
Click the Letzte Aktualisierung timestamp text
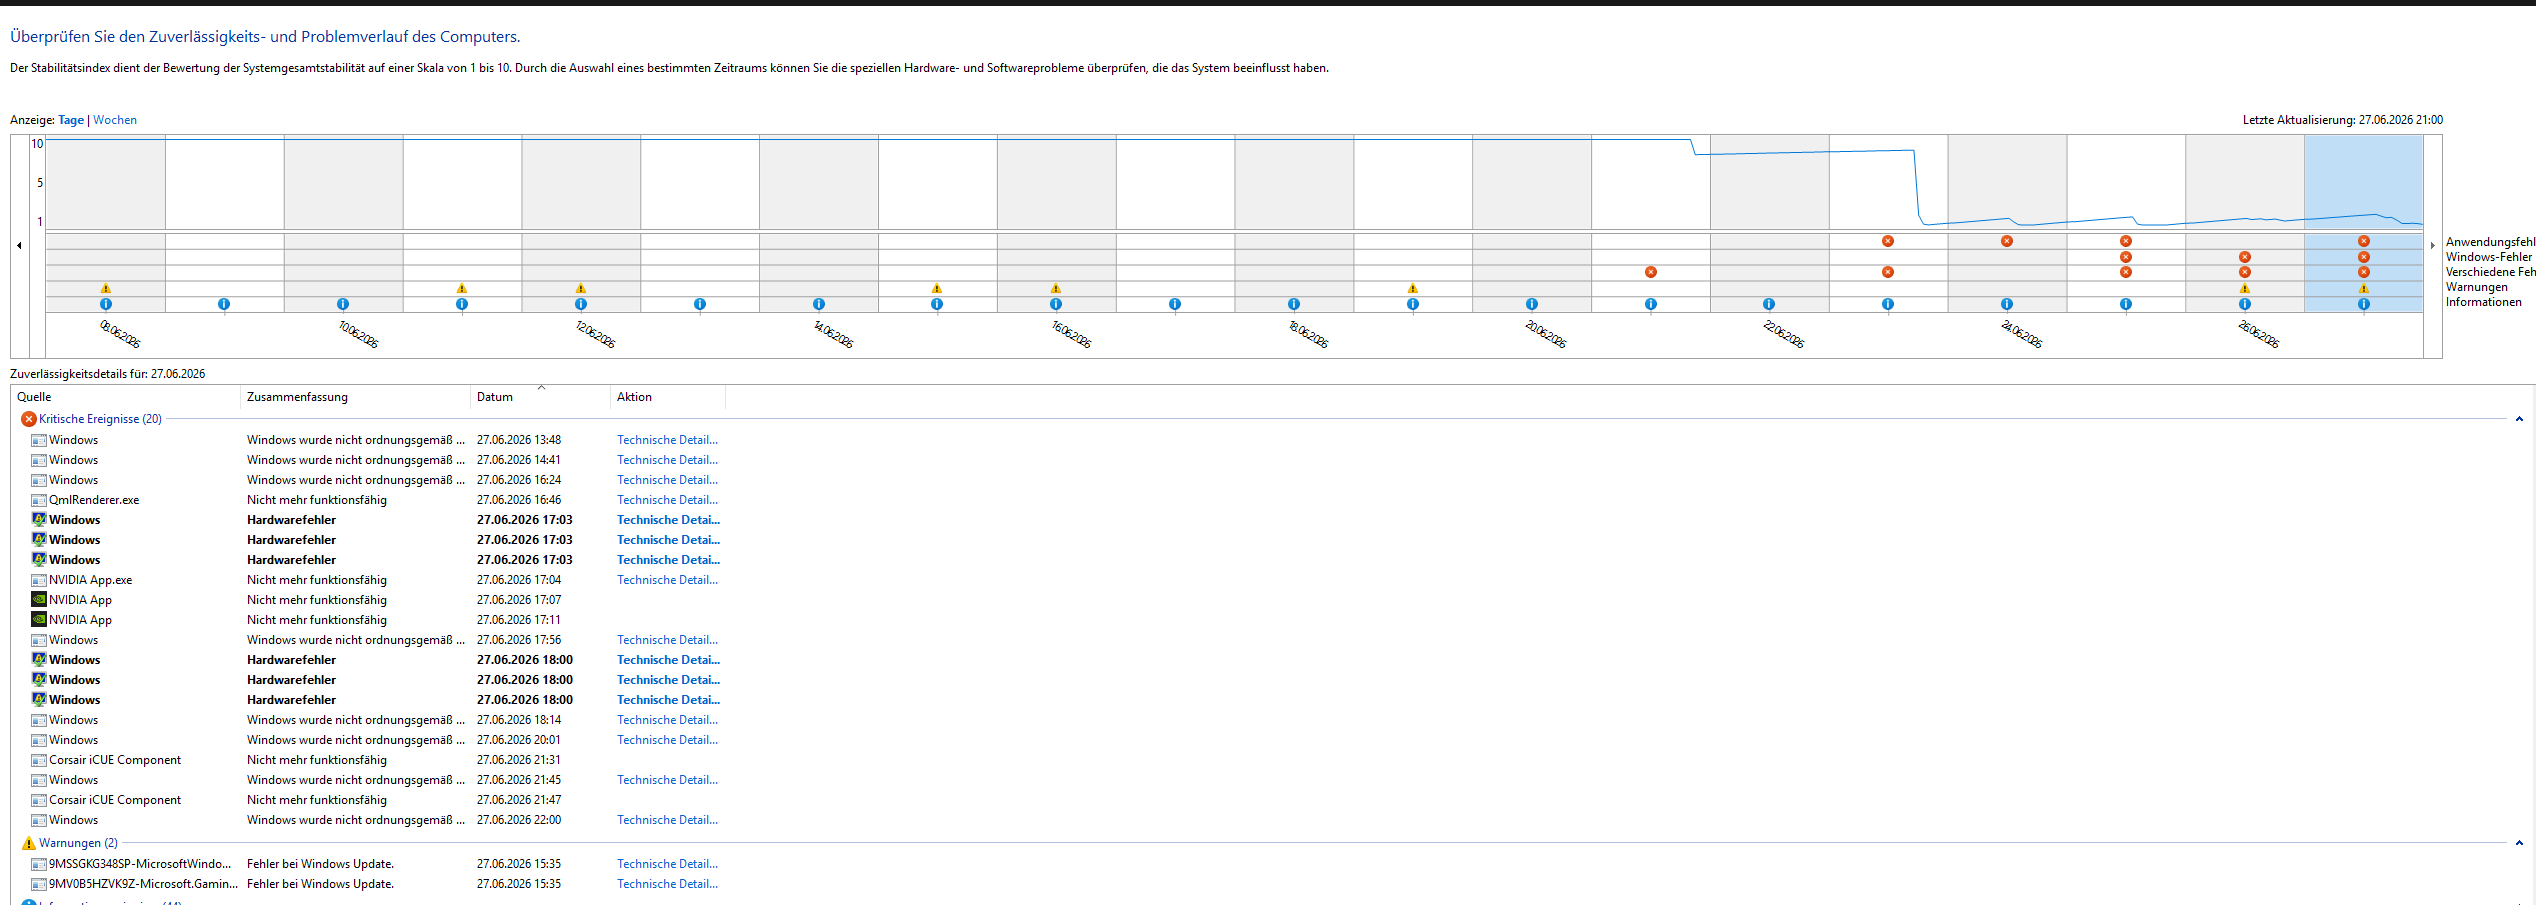click(2343, 120)
